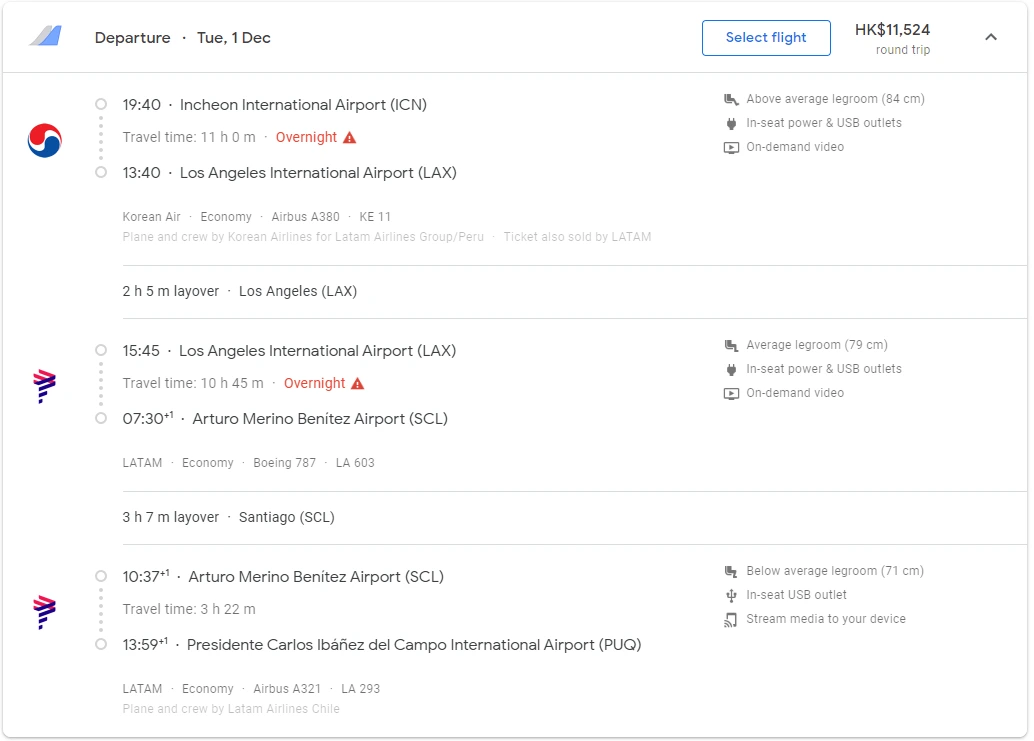The image size is (1034, 741).
Task: Click the LATAM logo beside the LAX departure
Action: [45, 385]
